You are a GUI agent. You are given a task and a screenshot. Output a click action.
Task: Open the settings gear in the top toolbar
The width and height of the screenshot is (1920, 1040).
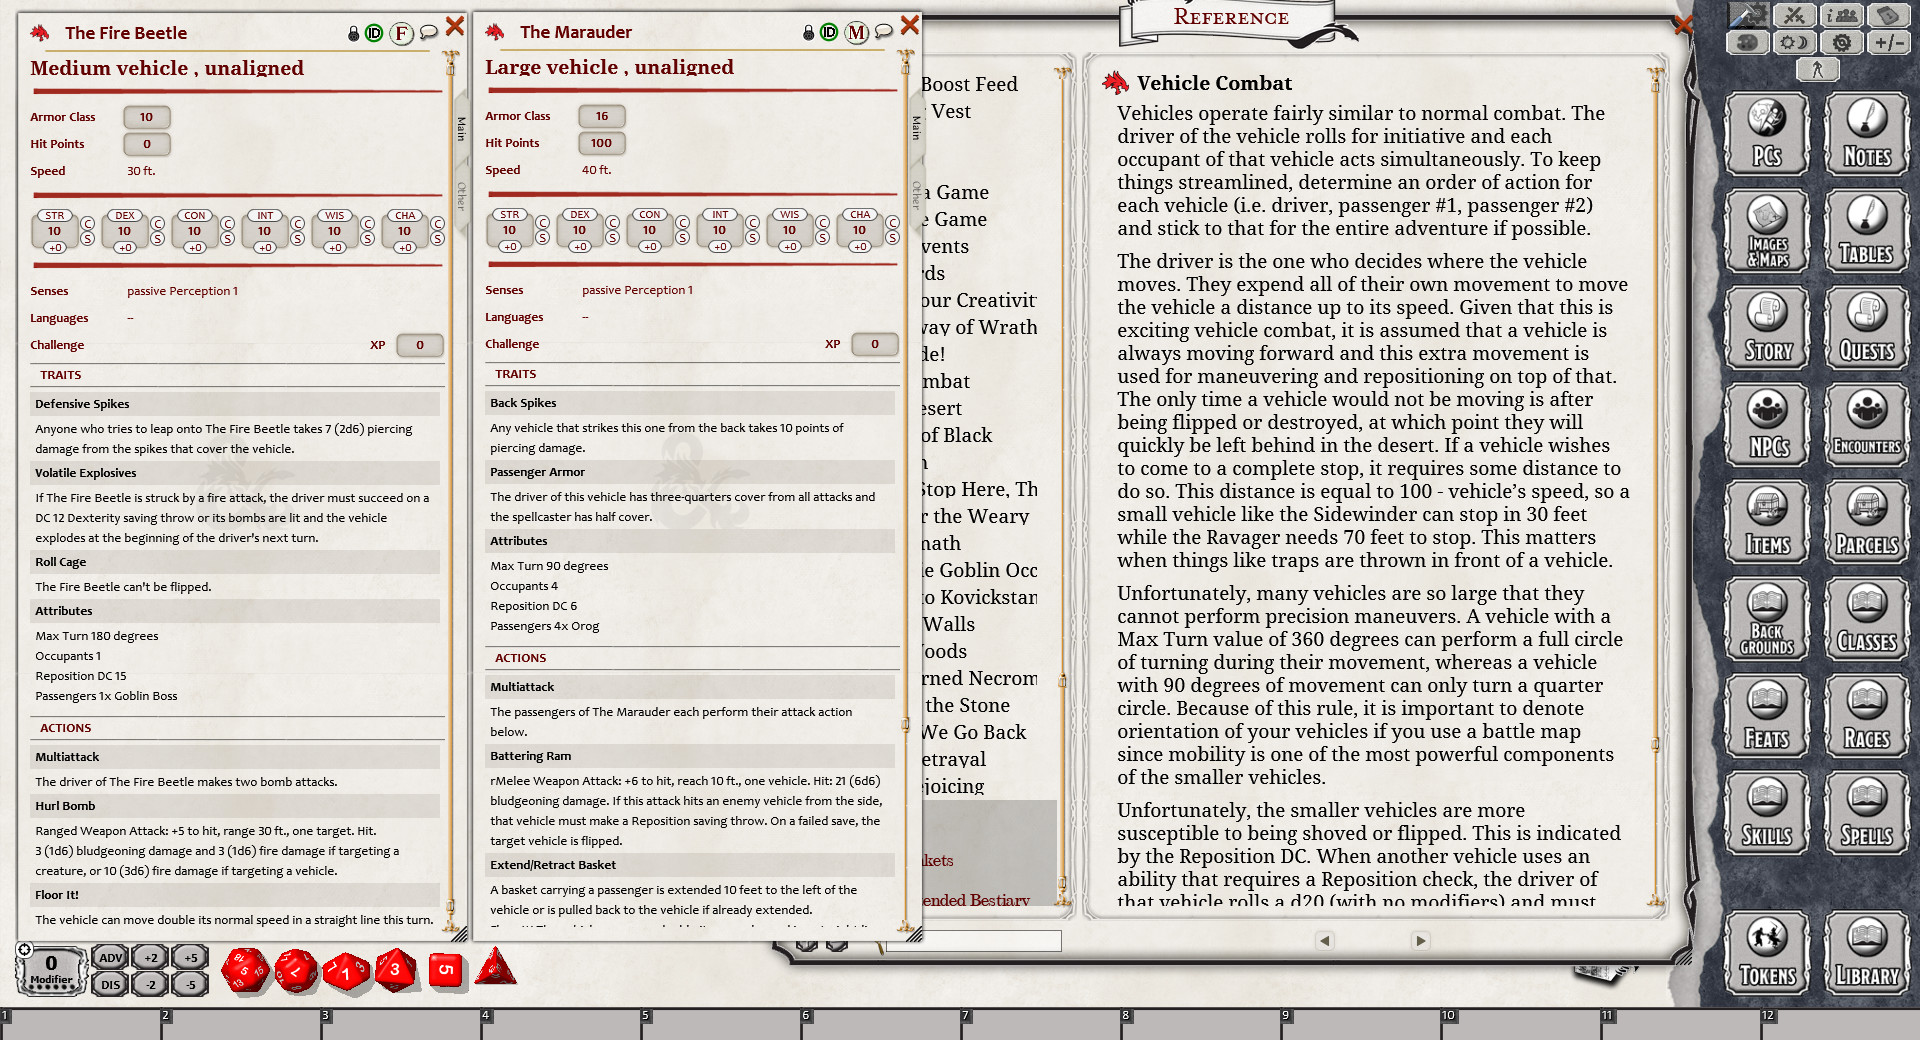point(1841,42)
